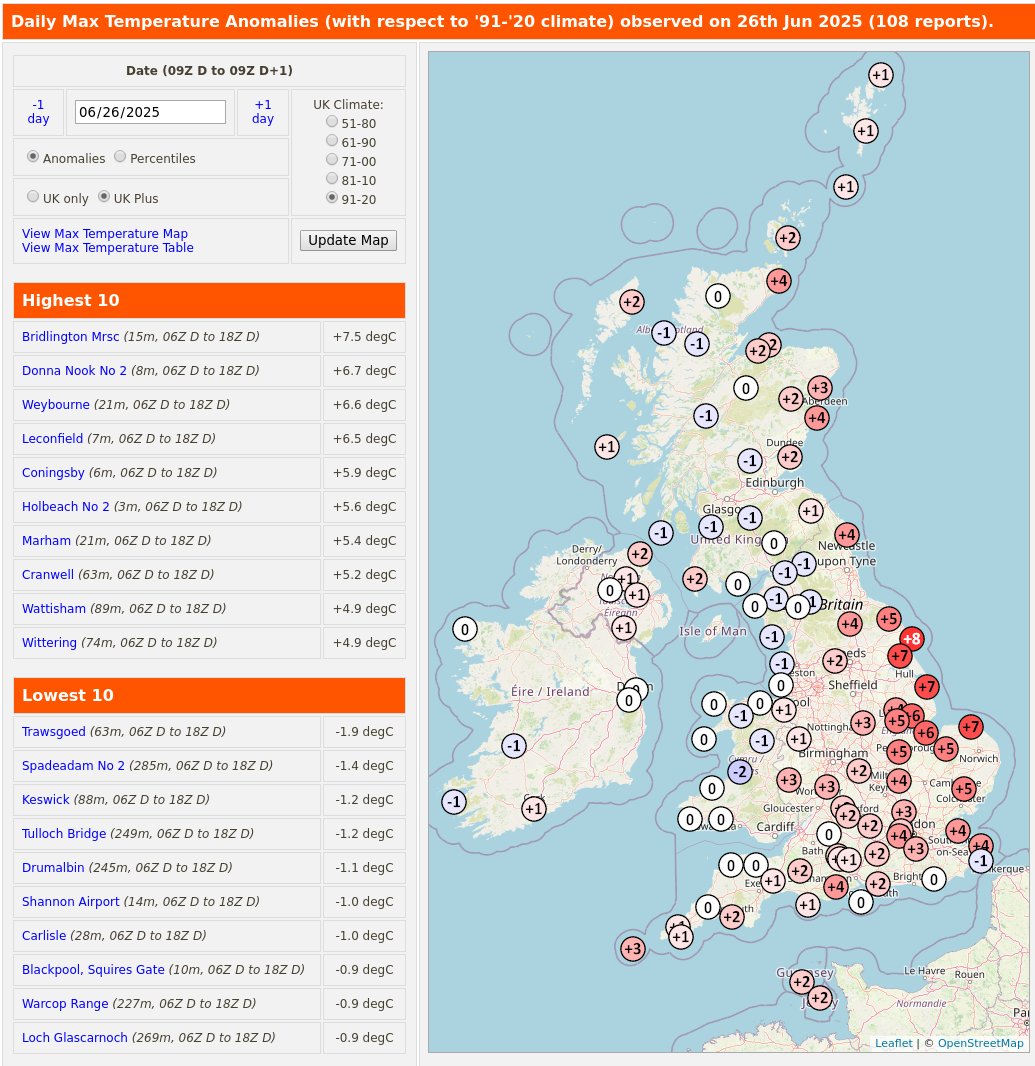Click the +1 marker west of Scotland

(607, 447)
